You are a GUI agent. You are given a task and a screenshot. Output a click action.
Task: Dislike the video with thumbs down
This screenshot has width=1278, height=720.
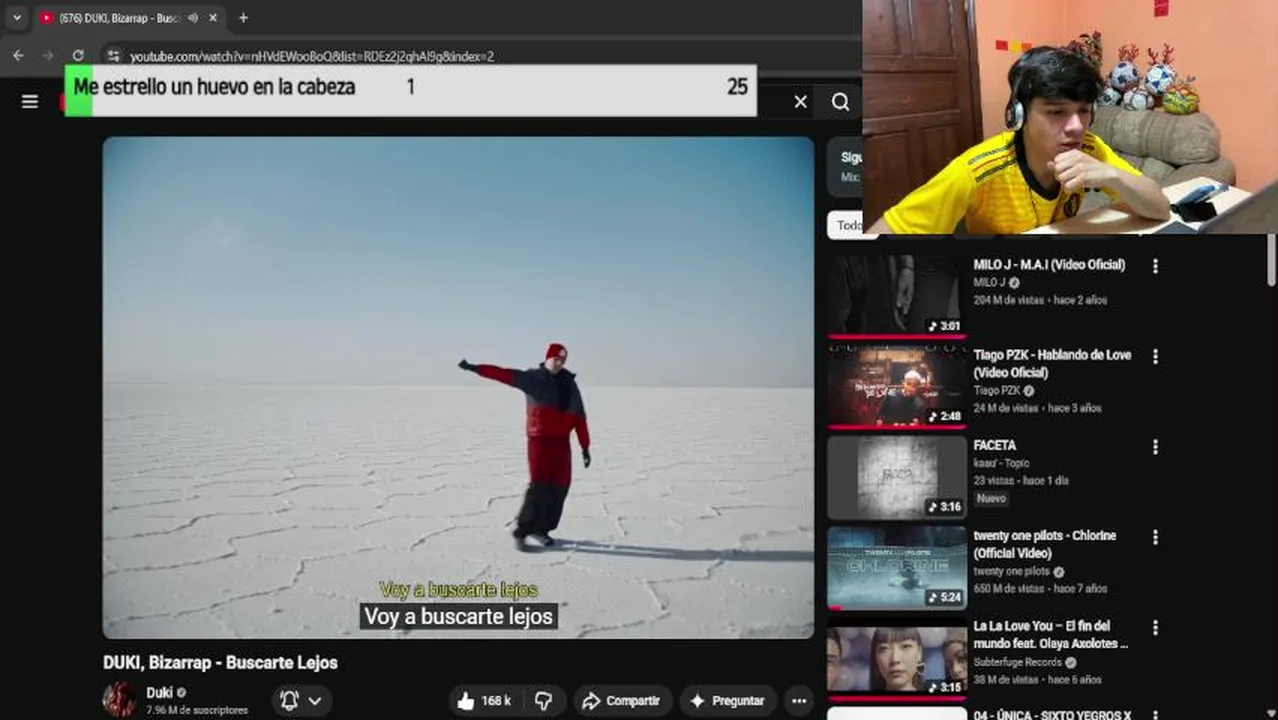543,701
